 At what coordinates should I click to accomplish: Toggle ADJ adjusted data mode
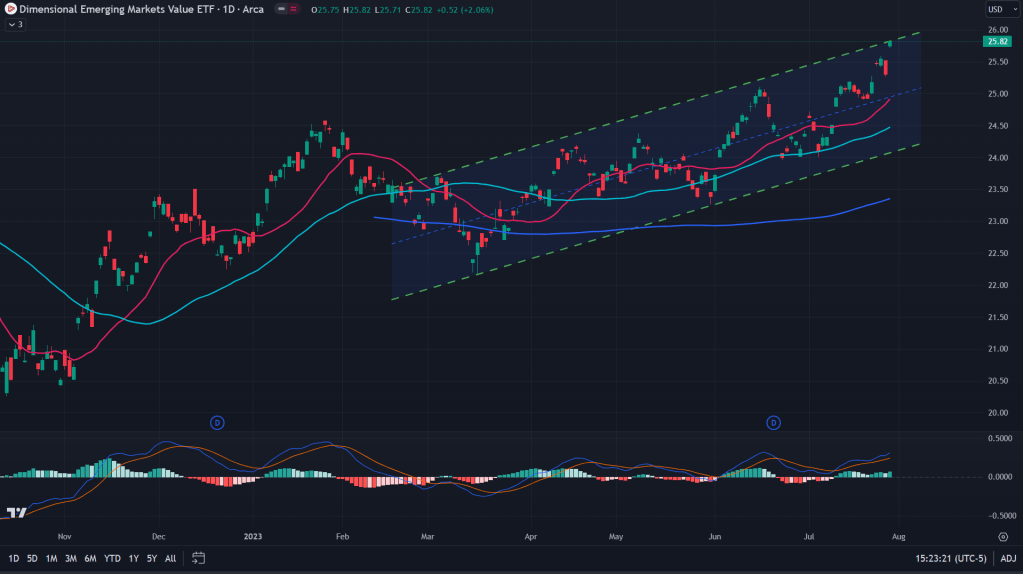(1008, 558)
